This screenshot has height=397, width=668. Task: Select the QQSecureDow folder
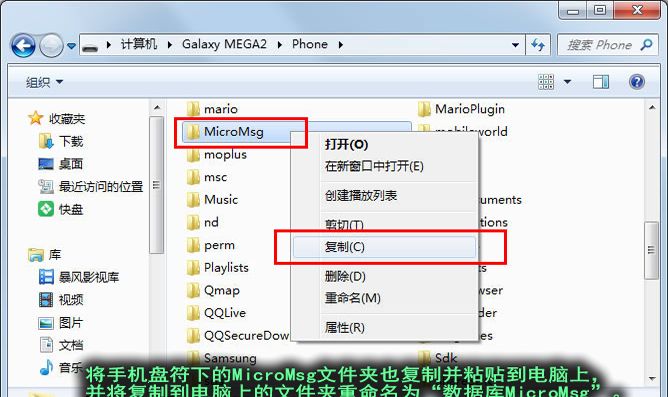click(x=238, y=336)
